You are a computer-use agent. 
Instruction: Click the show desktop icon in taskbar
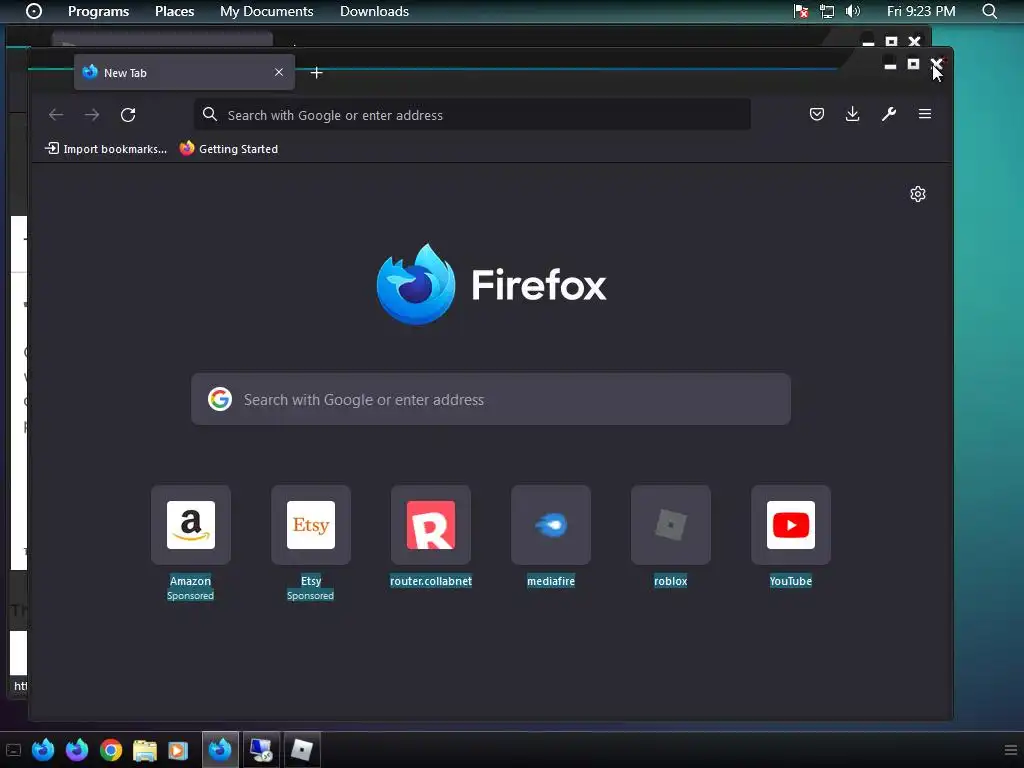(13, 750)
